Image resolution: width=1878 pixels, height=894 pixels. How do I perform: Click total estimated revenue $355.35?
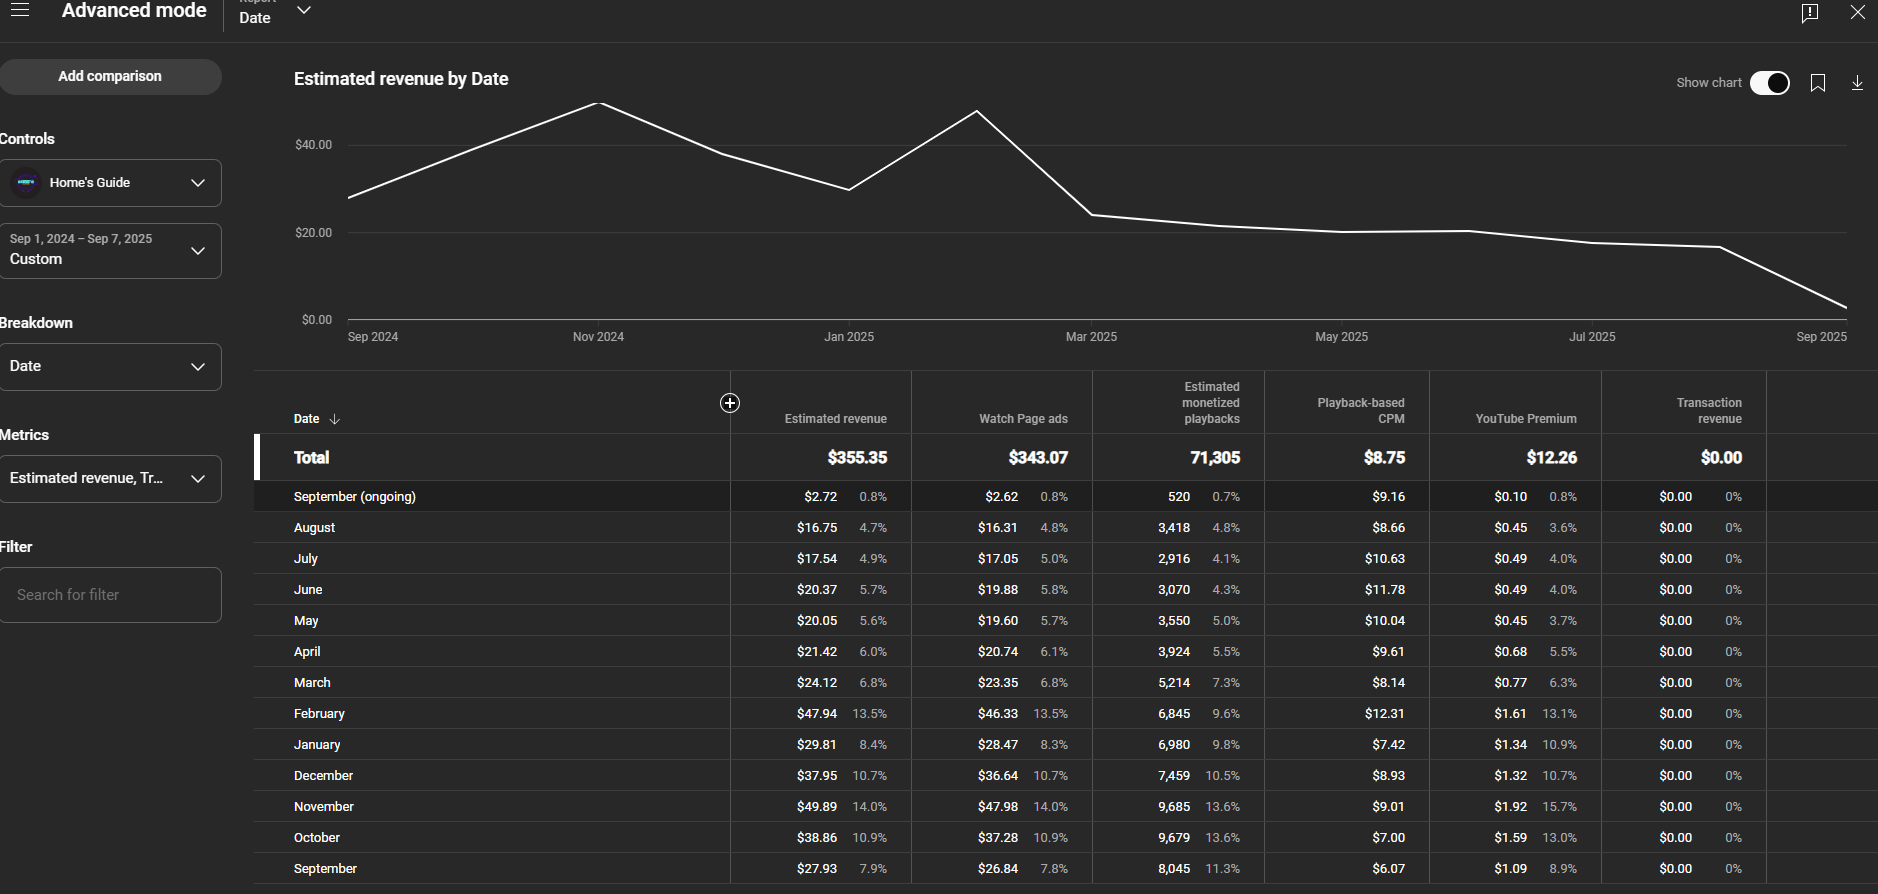[x=857, y=458]
